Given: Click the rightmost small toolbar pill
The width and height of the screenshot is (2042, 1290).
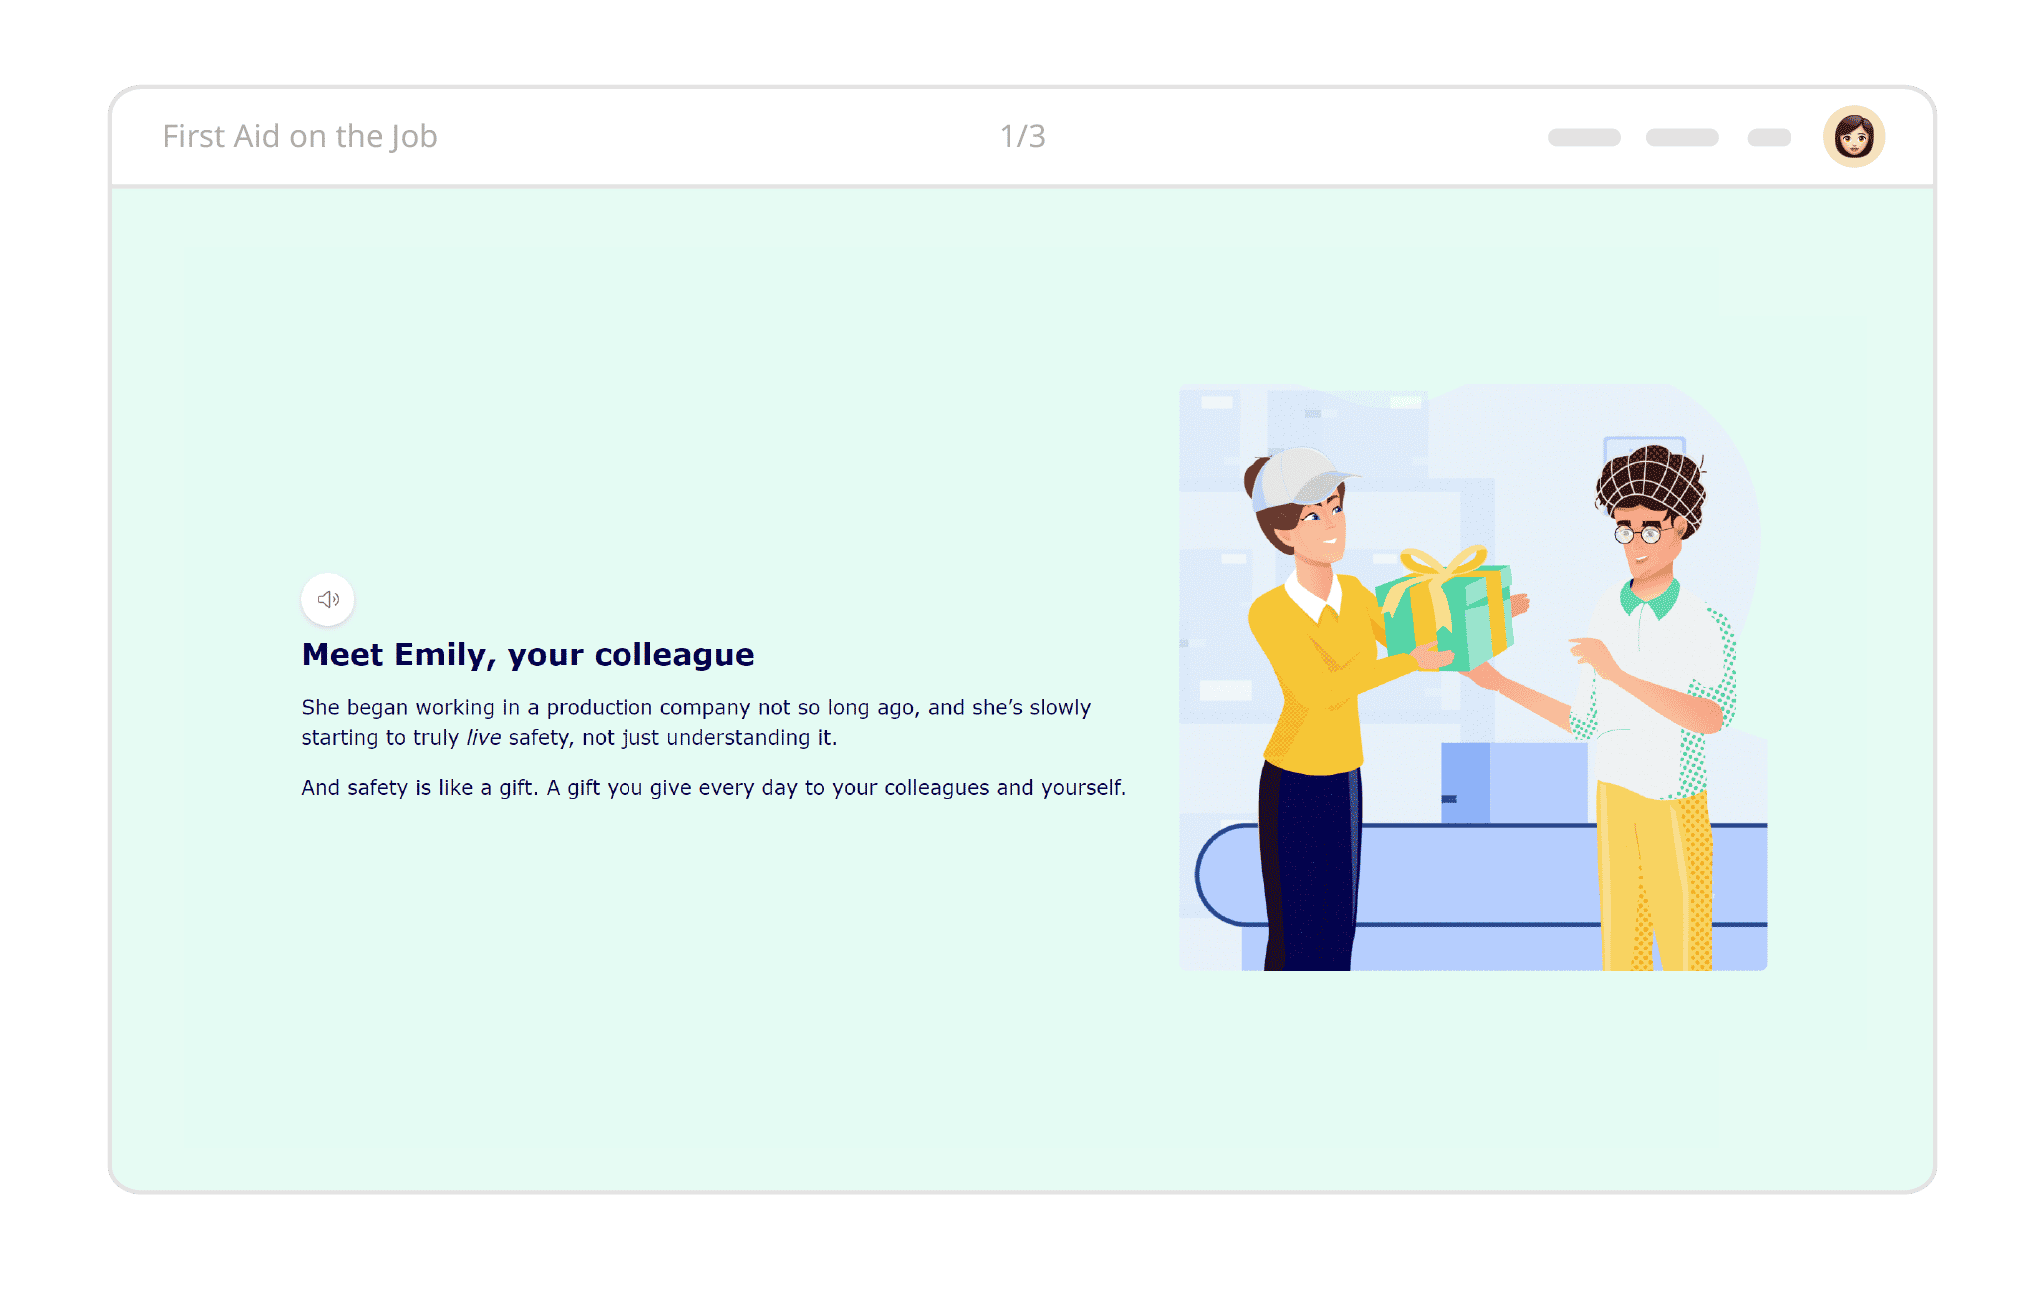Looking at the screenshot, I should tap(1768, 137).
